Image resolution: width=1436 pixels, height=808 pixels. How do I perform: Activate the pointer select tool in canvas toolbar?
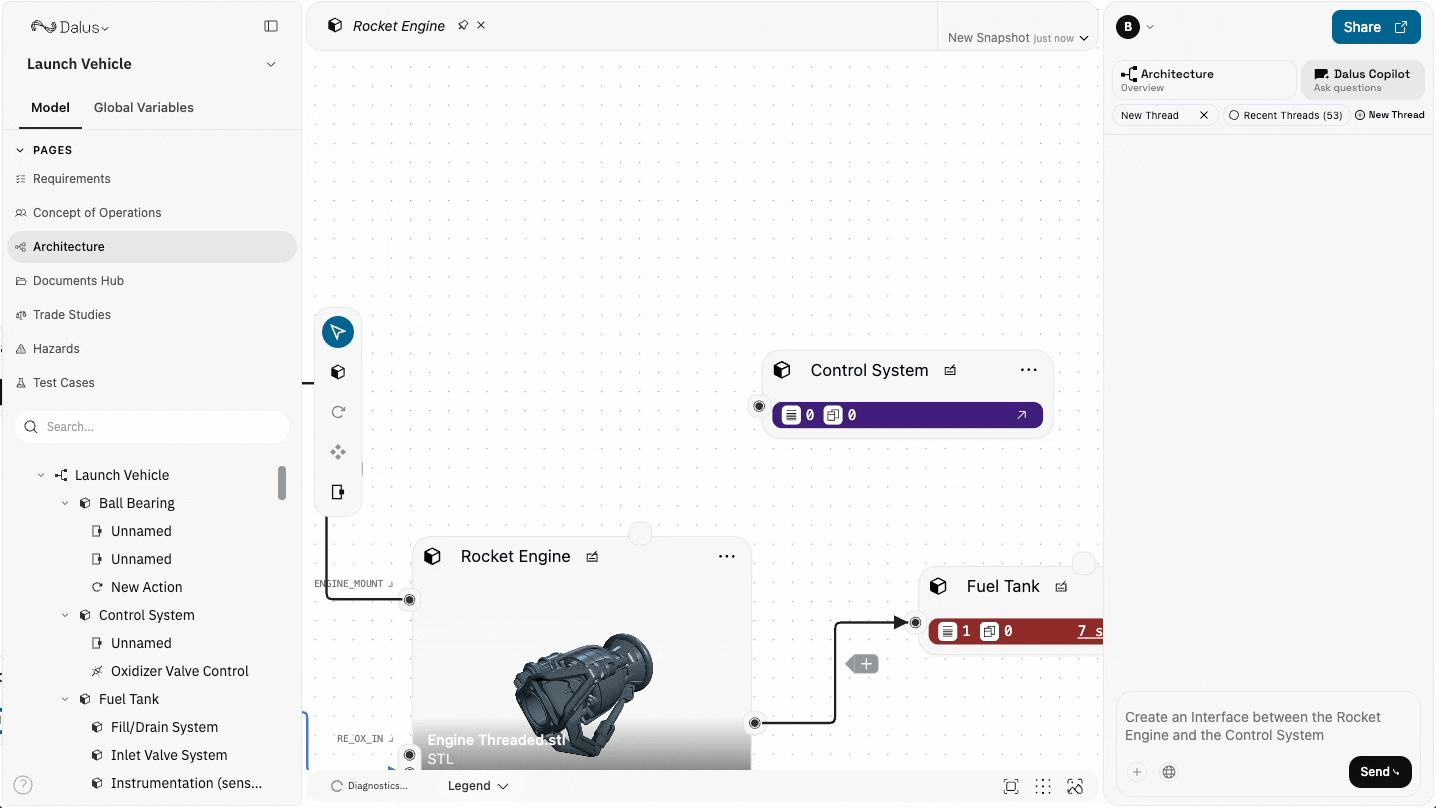(338, 332)
